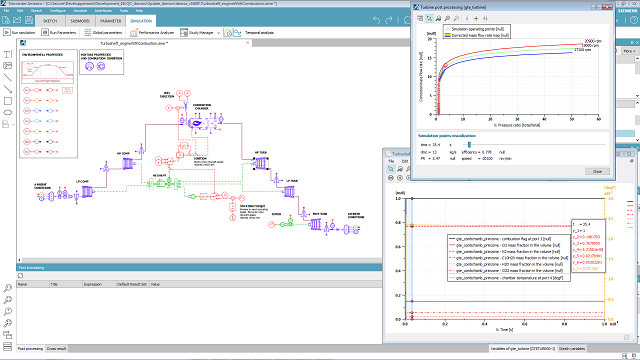Open the File menu in main window
This screenshot has width=640, height=360.
(6, 11)
